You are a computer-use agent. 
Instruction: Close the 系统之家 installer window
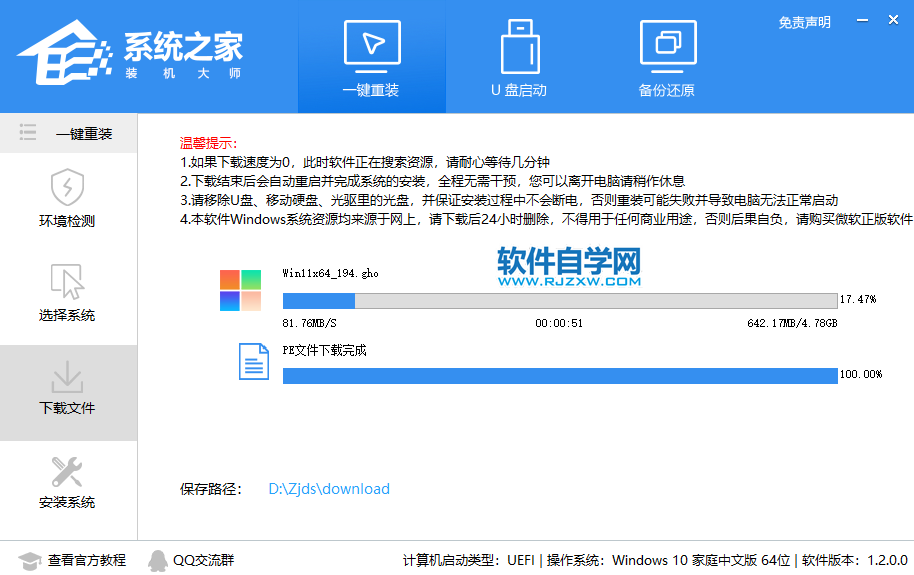[x=893, y=20]
